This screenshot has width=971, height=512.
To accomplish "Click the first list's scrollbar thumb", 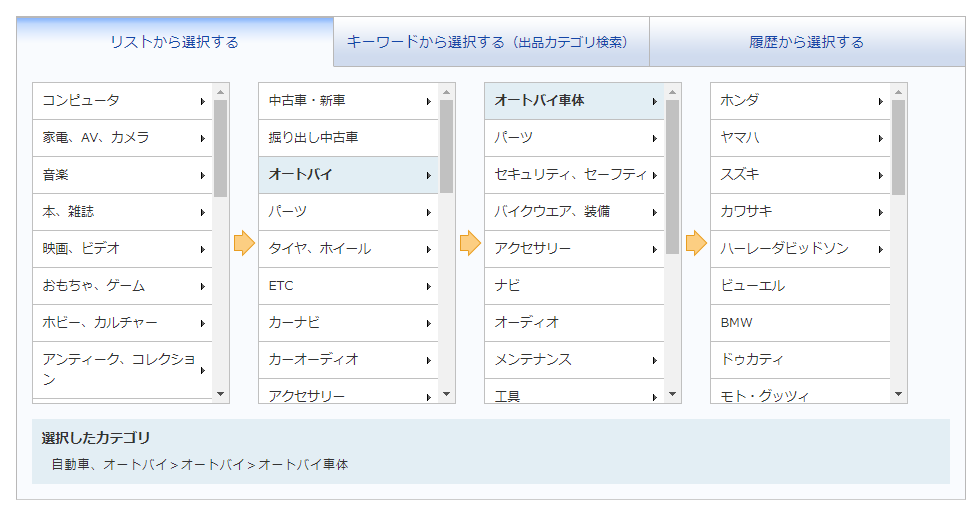I will click(220, 149).
